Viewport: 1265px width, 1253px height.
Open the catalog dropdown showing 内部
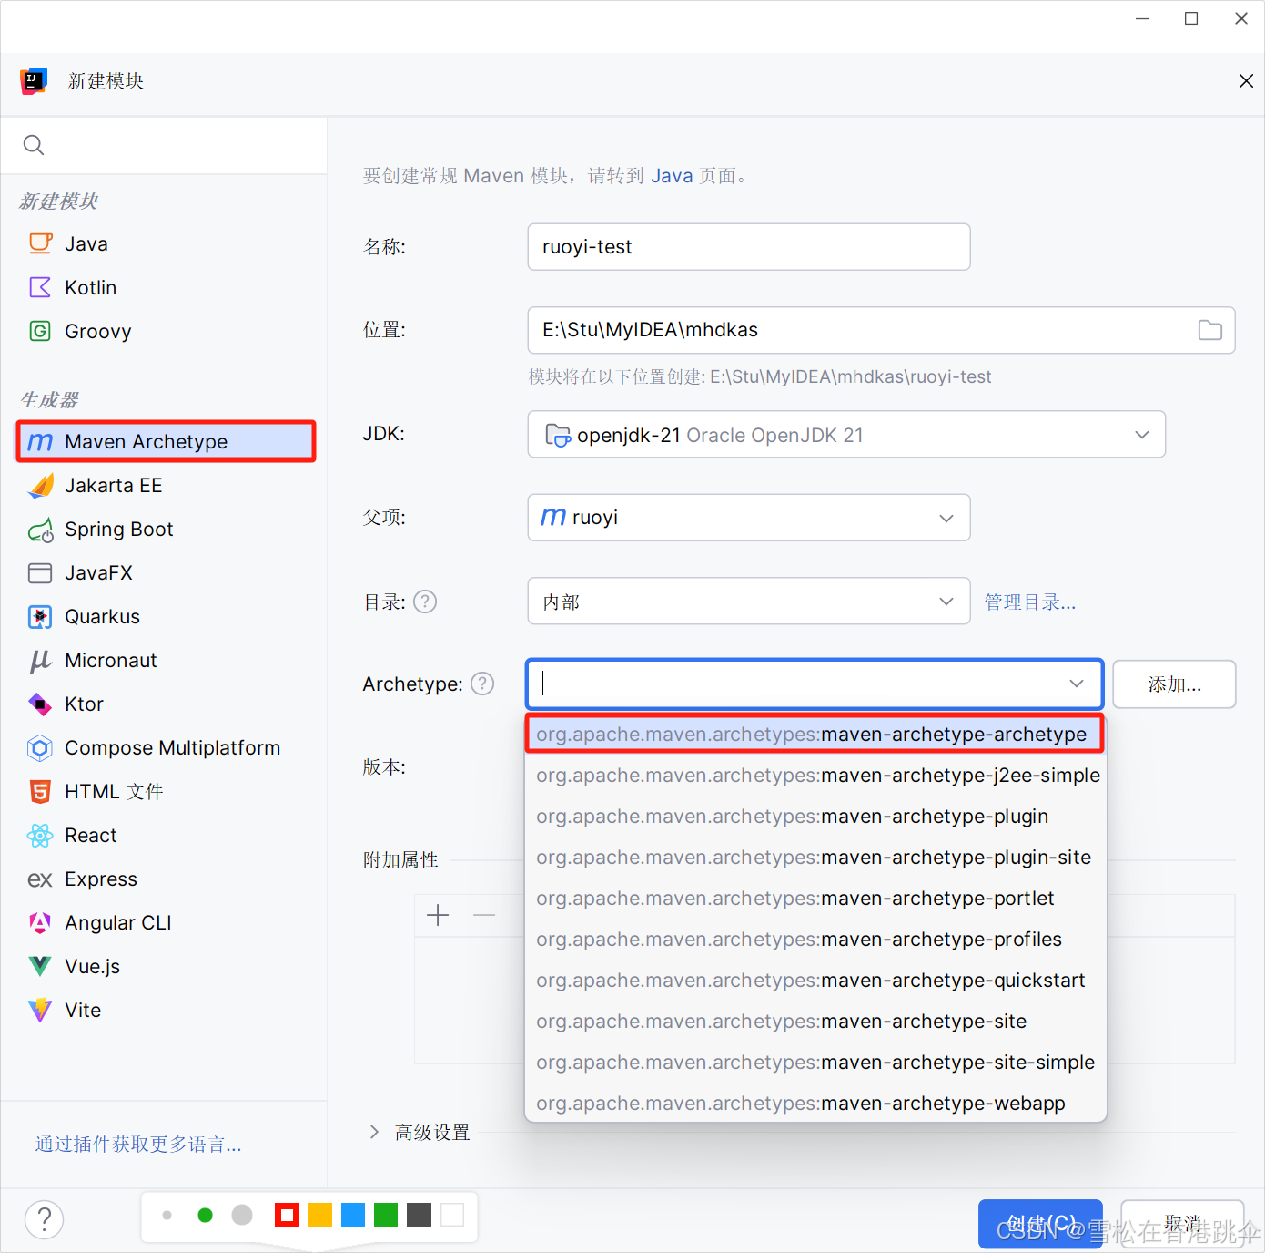[x=748, y=601]
